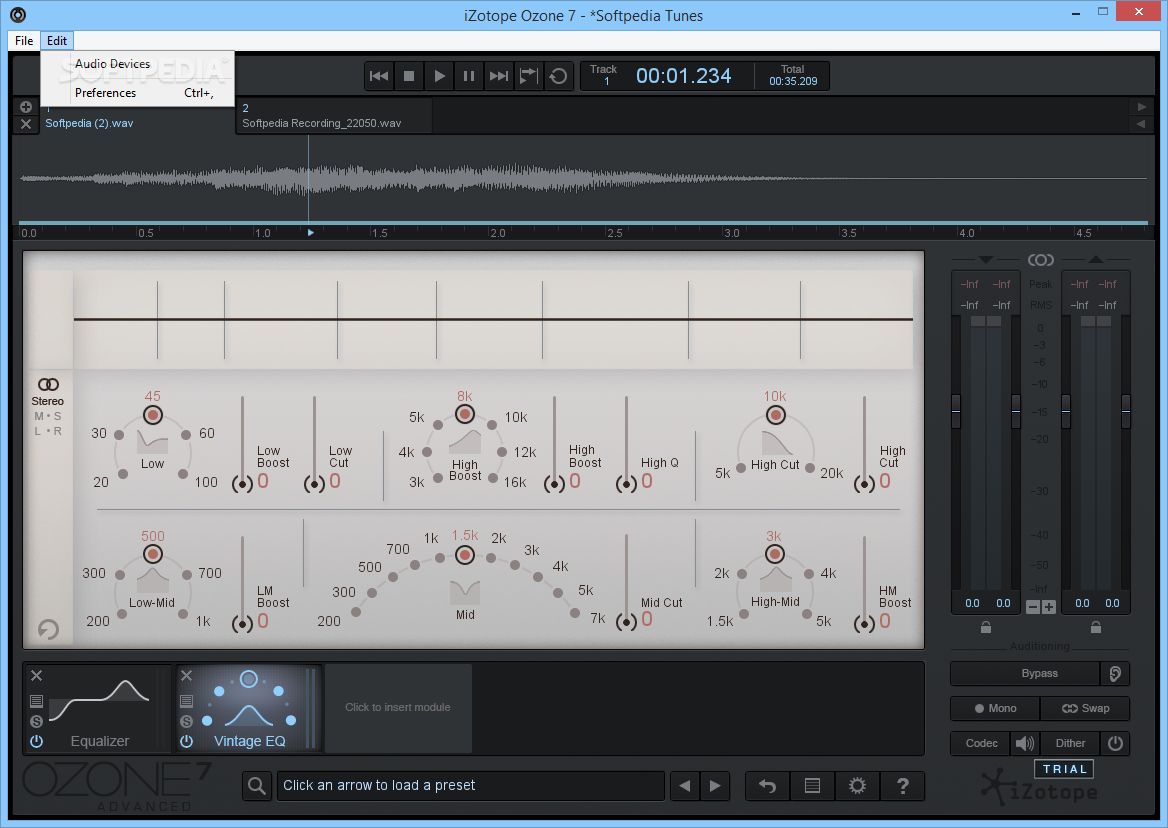Click the Codec button
This screenshot has width=1168, height=828.
[x=981, y=743]
